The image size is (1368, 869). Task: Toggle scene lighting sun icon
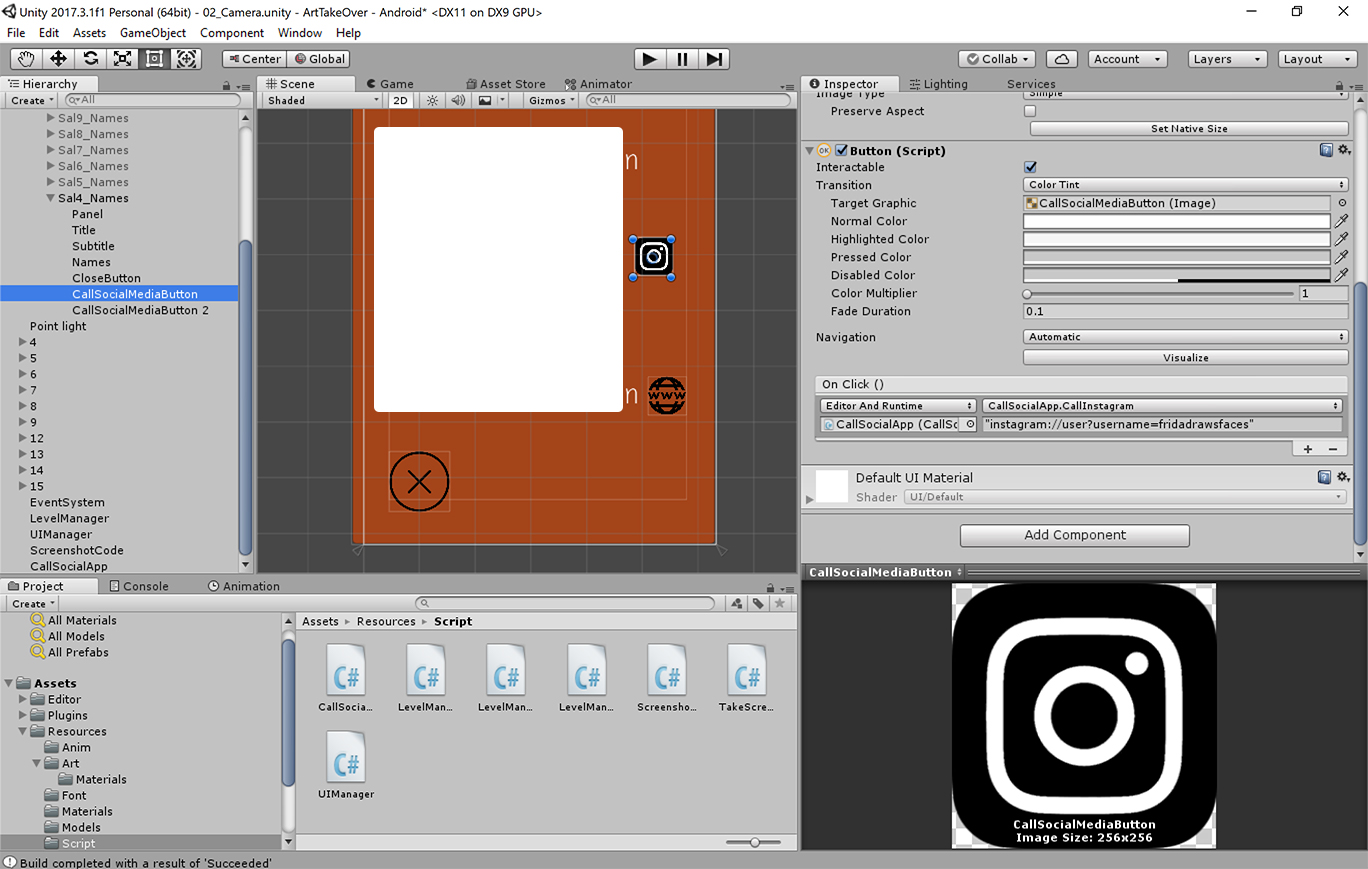pos(432,100)
